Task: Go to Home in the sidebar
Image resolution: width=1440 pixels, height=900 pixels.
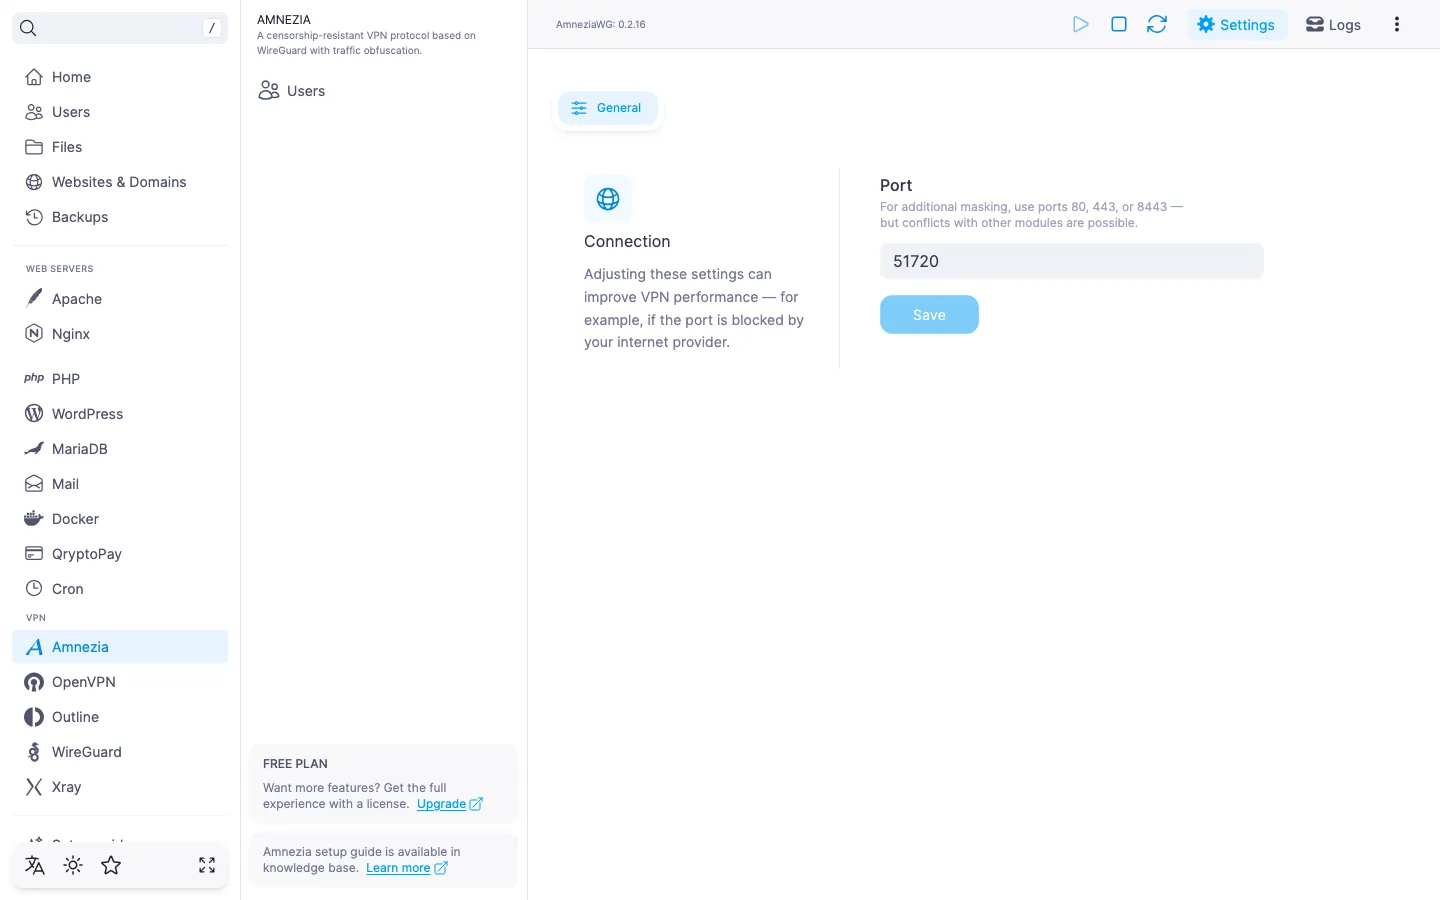Action: click(x=120, y=77)
